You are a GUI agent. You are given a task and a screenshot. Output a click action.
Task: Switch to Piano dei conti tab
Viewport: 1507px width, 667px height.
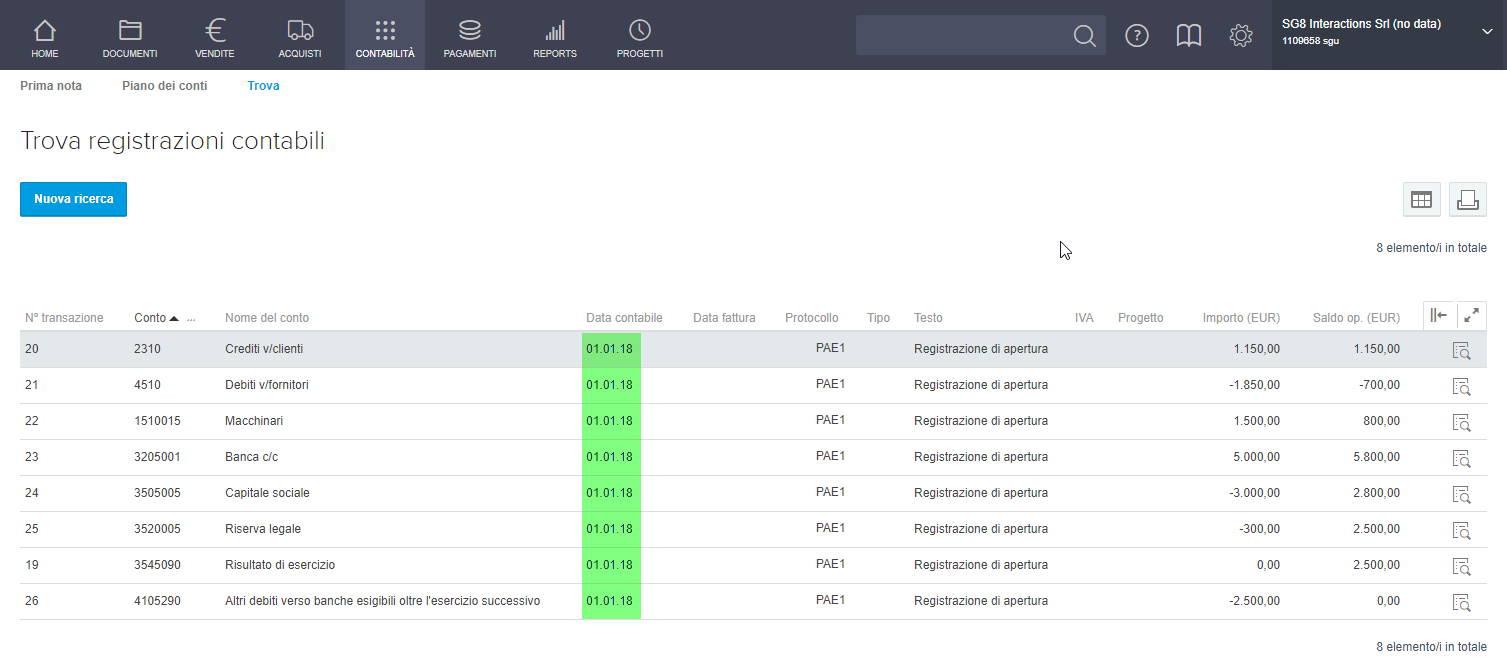point(164,86)
